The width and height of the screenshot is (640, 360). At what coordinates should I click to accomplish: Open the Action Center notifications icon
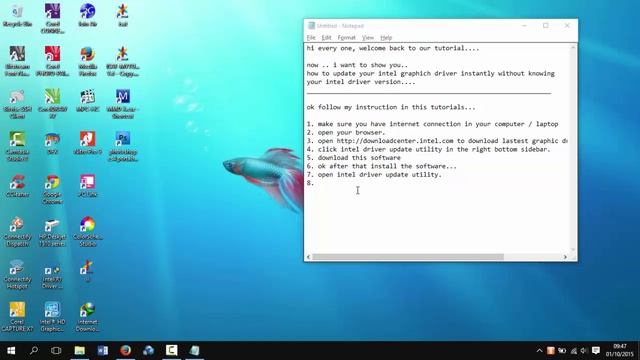click(596, 351)
